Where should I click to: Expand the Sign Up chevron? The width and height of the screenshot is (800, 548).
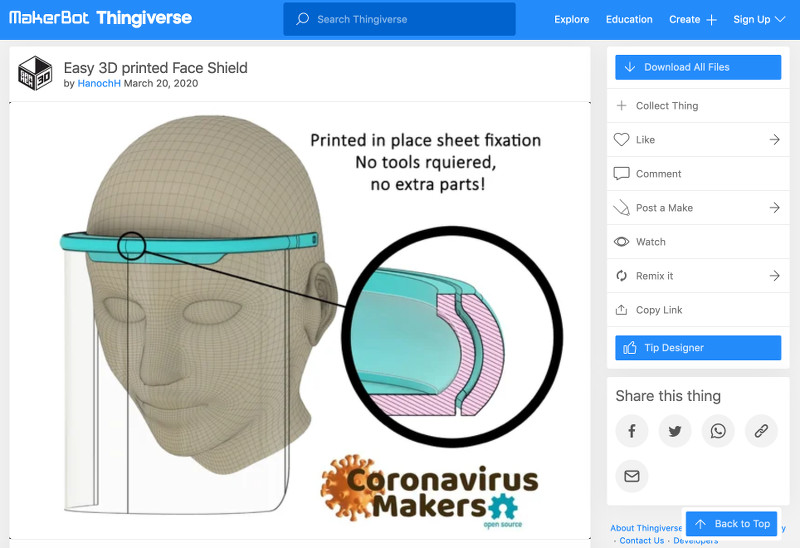(780, 19)
